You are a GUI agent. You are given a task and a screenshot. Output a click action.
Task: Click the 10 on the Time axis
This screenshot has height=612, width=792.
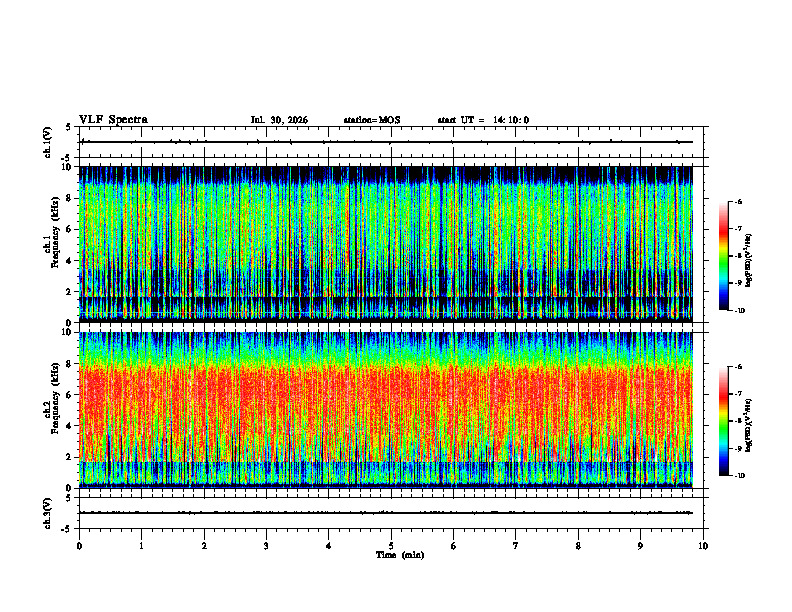(703, 546)
